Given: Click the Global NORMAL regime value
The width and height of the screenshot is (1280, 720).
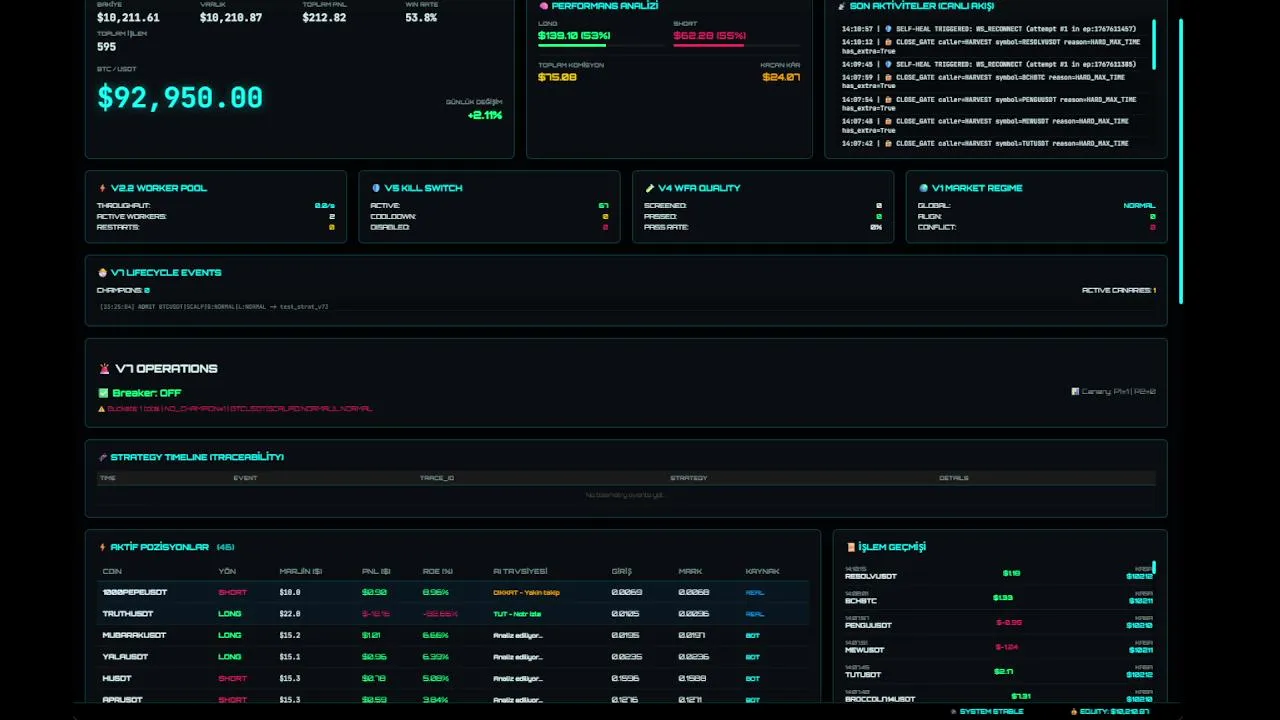Looking at the screenshot, I should pos(1139,206).
